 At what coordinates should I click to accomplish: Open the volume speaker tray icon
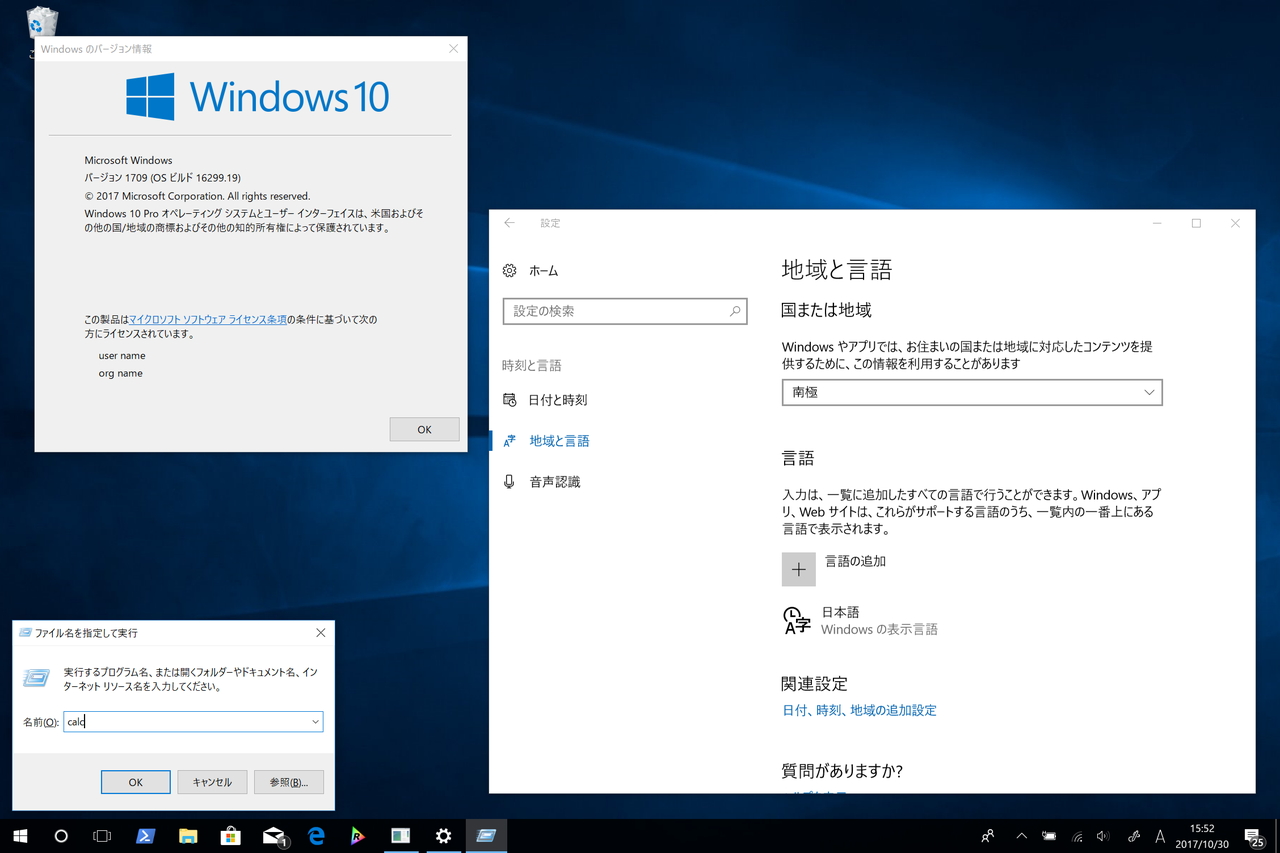click(1104, 836)
